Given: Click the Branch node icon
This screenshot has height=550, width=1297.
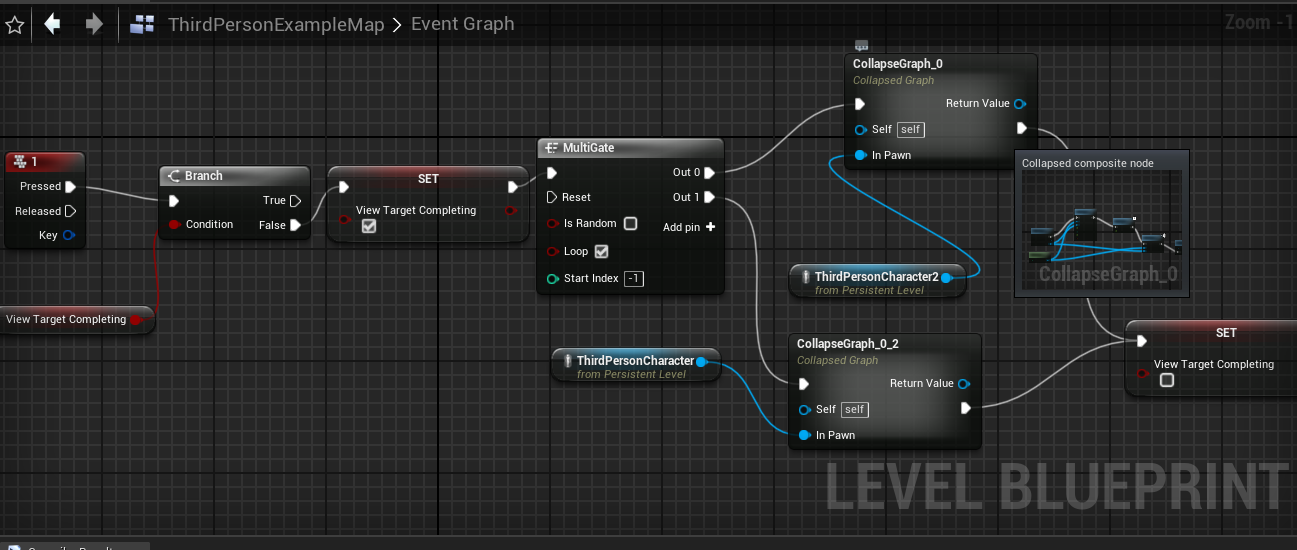Looking at the screenshot, I should (x=173, y=176).
